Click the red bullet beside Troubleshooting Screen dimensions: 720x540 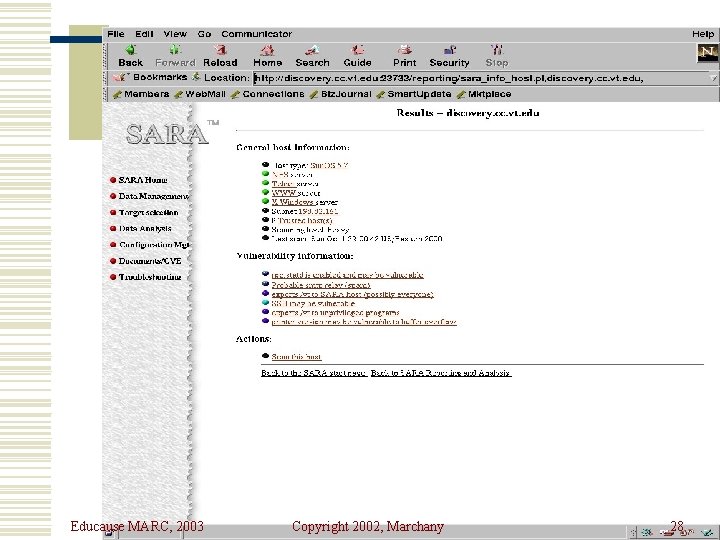(113, 277)
